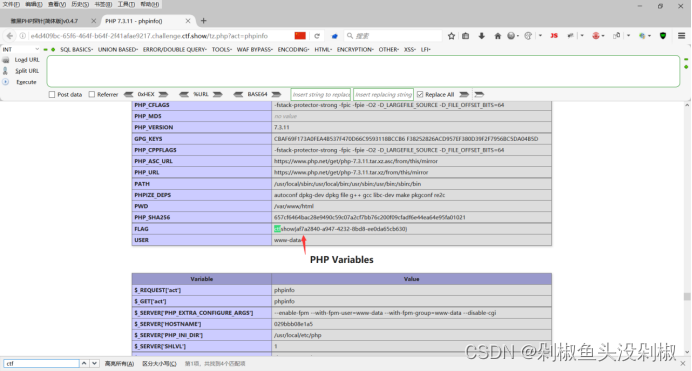This screenshot has height=371, width=692.
Task: Click in the HackBar URL text area
Action: tap(363, 71)
